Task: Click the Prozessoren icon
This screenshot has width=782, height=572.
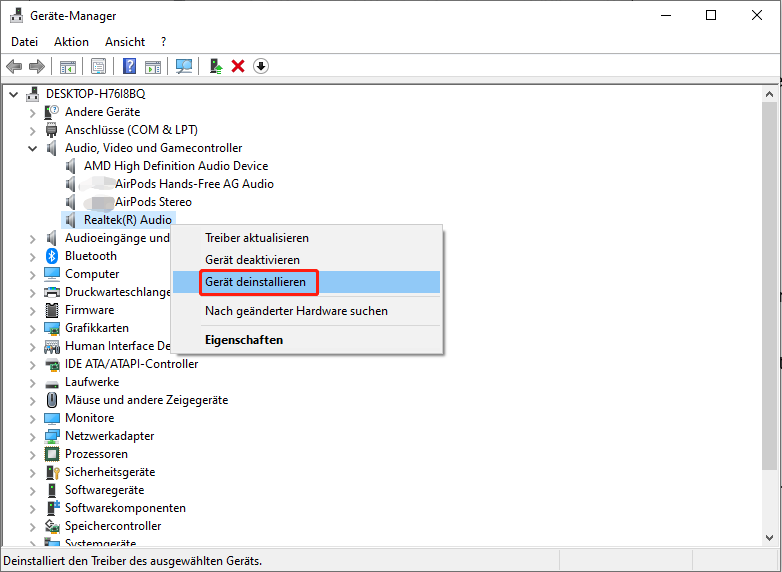Action: [x=52, y=454]
